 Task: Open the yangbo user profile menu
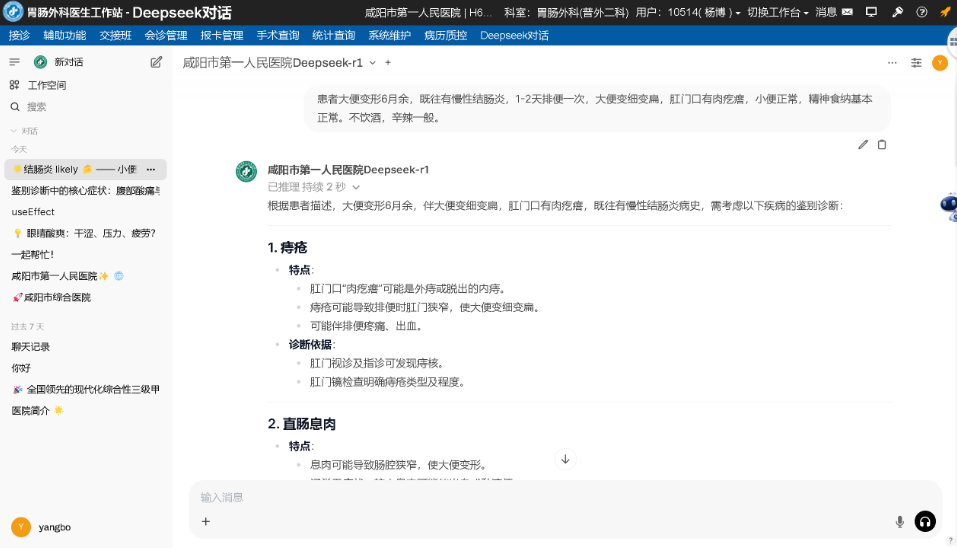point(42,527)
